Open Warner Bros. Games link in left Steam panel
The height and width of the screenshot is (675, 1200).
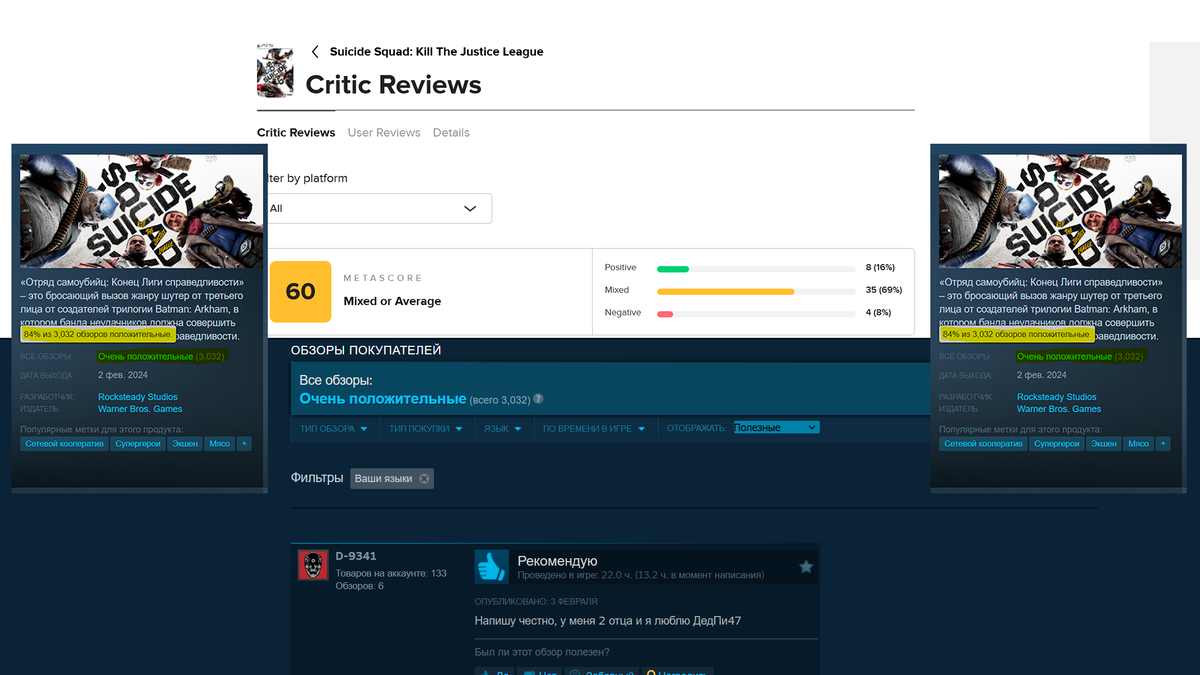point(140,409)
